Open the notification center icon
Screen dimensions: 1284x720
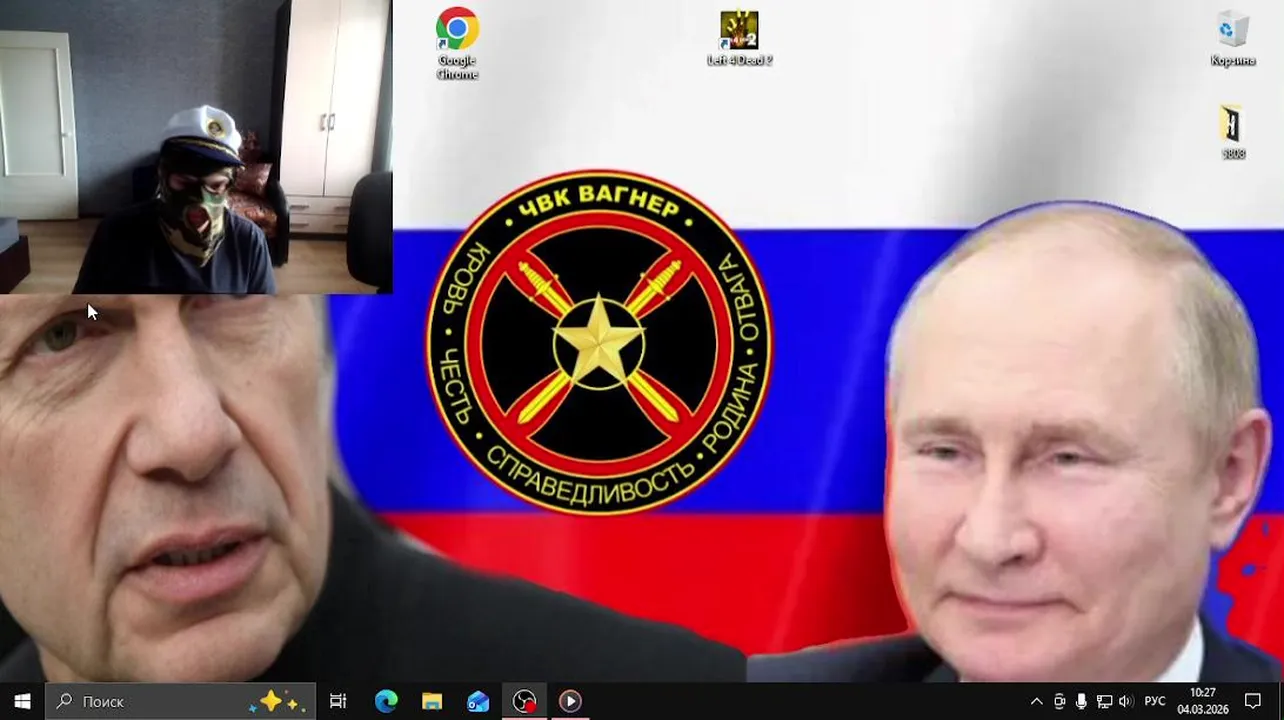click(x=1253, y=701)
